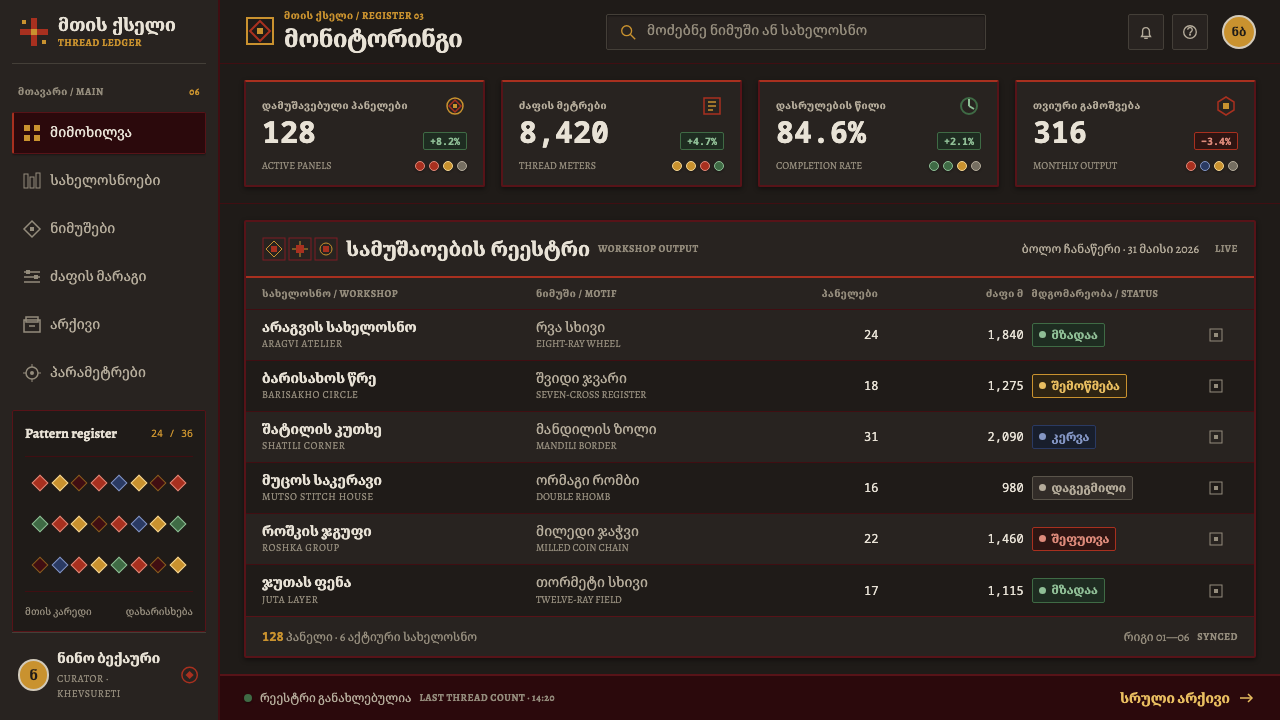Click the 128 პანელი footer summary

pyautogui.click(x=369, y=637)
